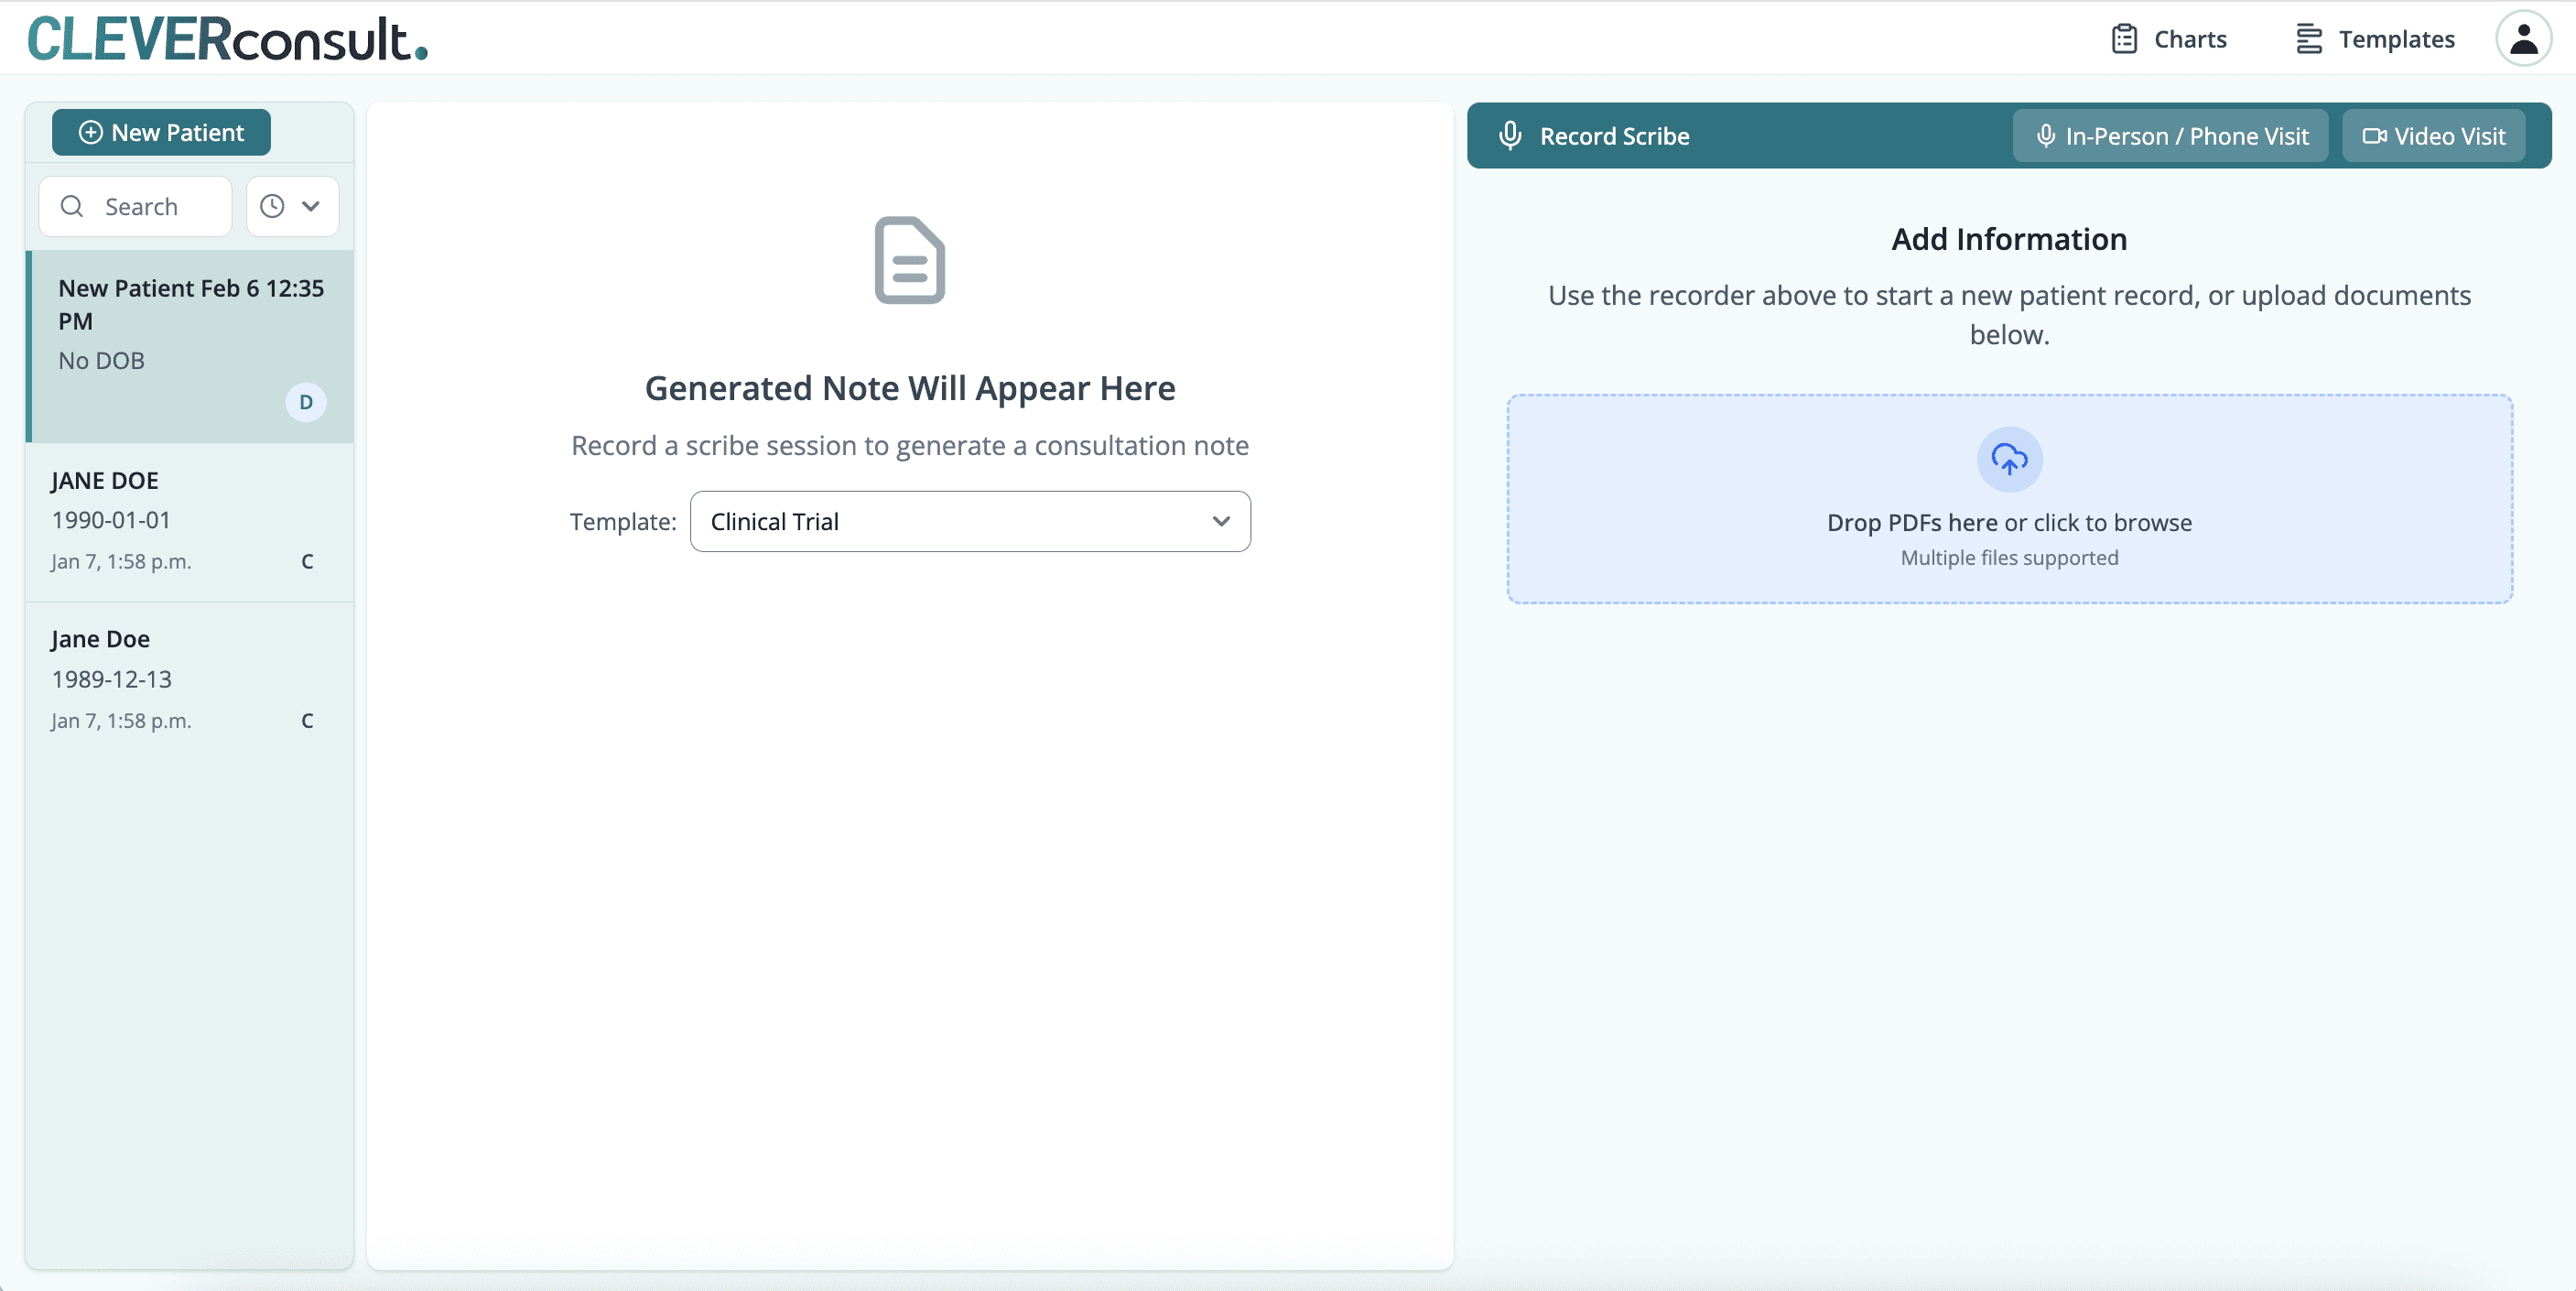This screenshot has height=1291, width=2576.
Task: Open the Clinical Trial template dropdown
Action: (969, 521)
